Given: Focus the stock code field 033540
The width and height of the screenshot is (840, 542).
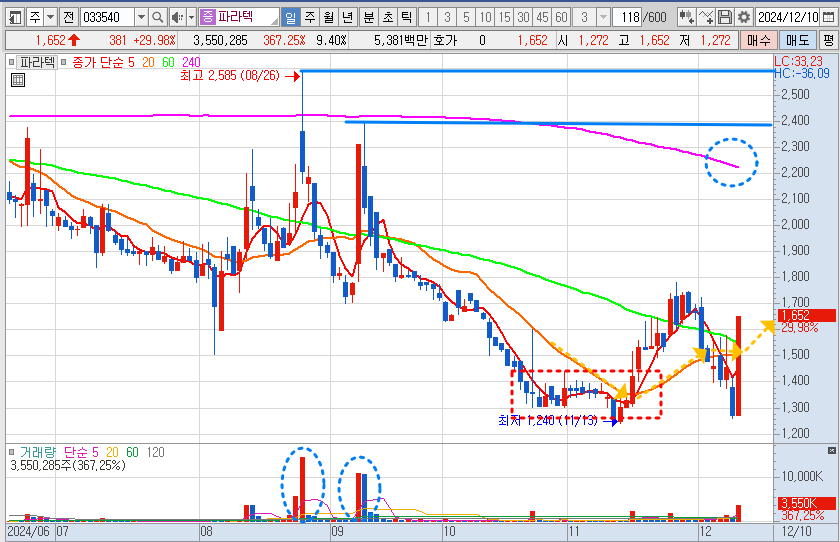Looking at the screenshot, I should [107, 18].
